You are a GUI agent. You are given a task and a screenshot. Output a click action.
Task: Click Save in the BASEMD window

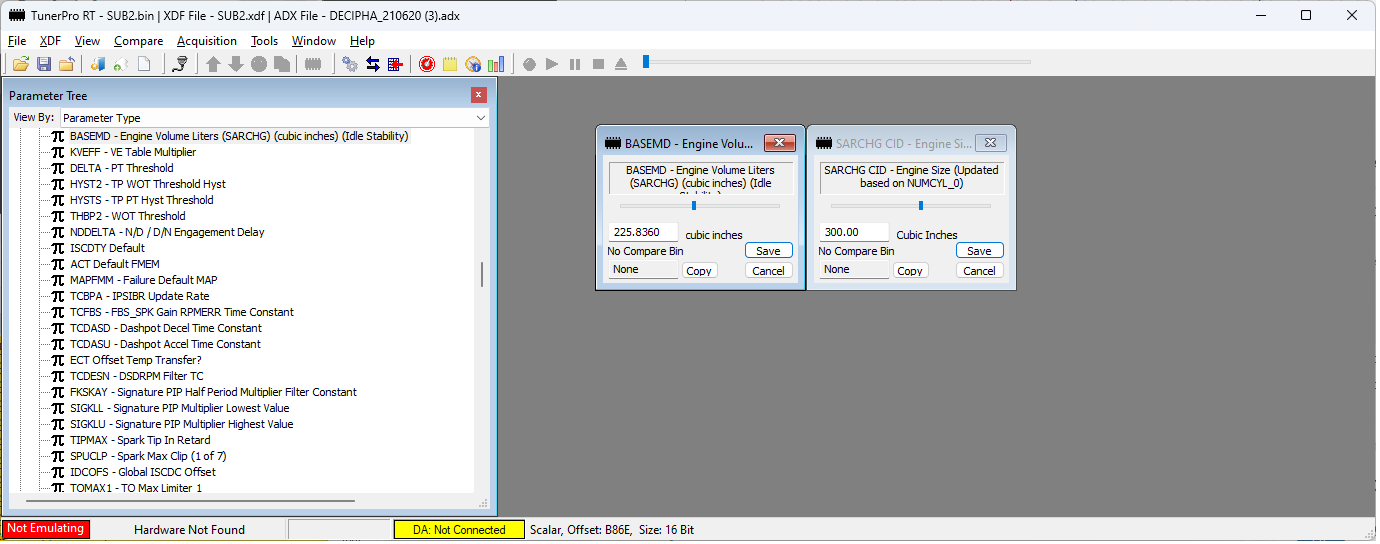pos(768,251)
